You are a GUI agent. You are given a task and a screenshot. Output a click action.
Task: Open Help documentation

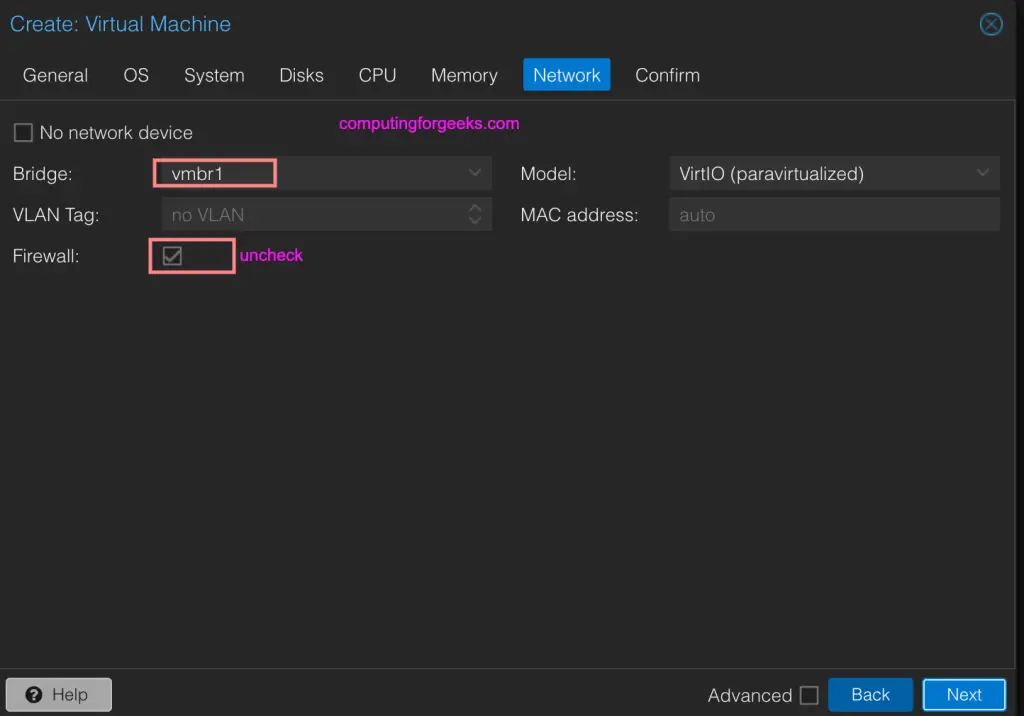pos(59,694)
